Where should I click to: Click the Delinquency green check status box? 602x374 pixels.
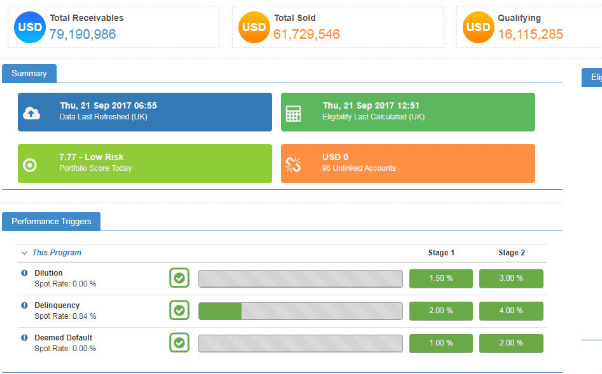click(179, 310)
